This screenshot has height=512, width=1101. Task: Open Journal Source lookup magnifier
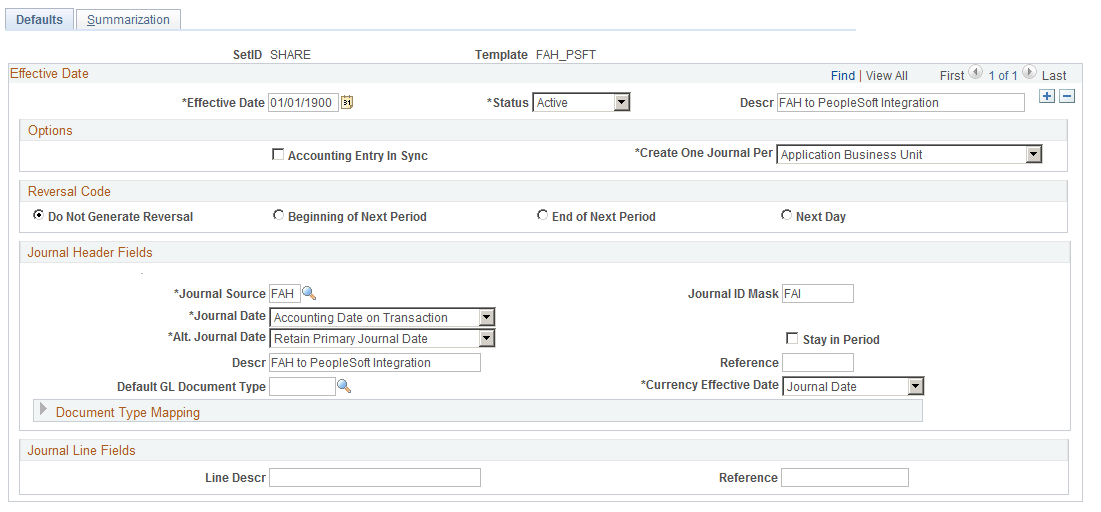(x=310, y=293)
